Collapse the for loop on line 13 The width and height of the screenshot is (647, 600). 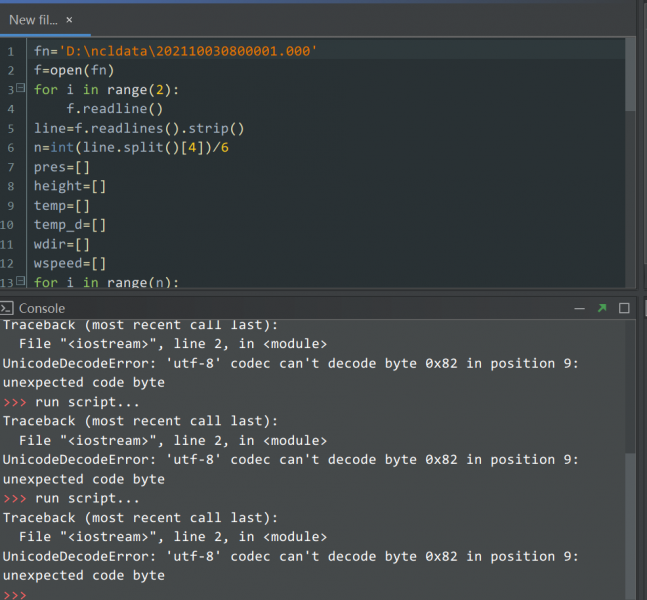point(21,282)
